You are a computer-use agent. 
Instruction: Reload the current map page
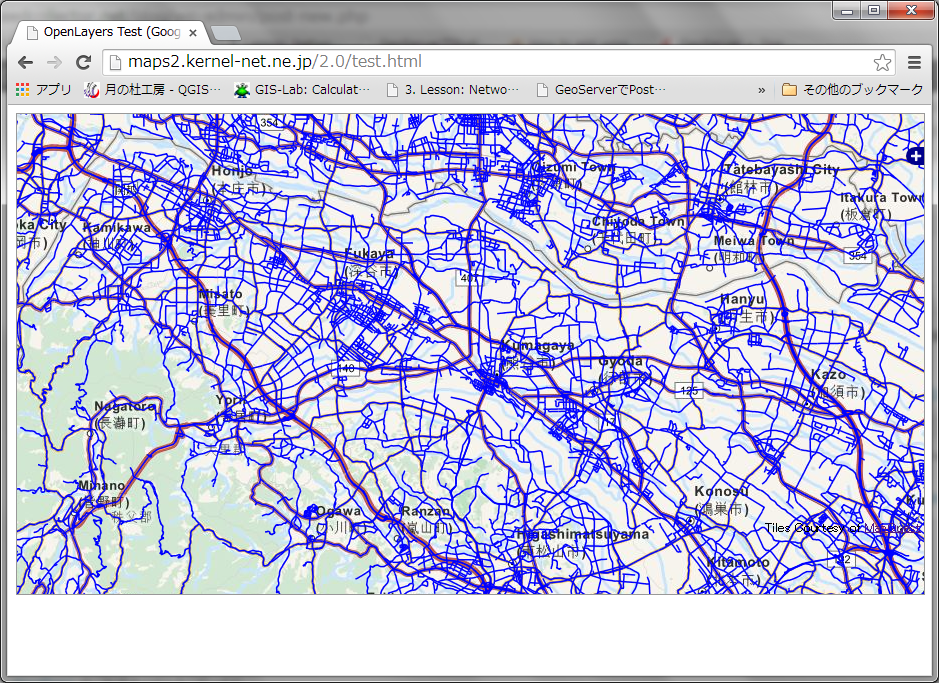[x=84, y=62]
